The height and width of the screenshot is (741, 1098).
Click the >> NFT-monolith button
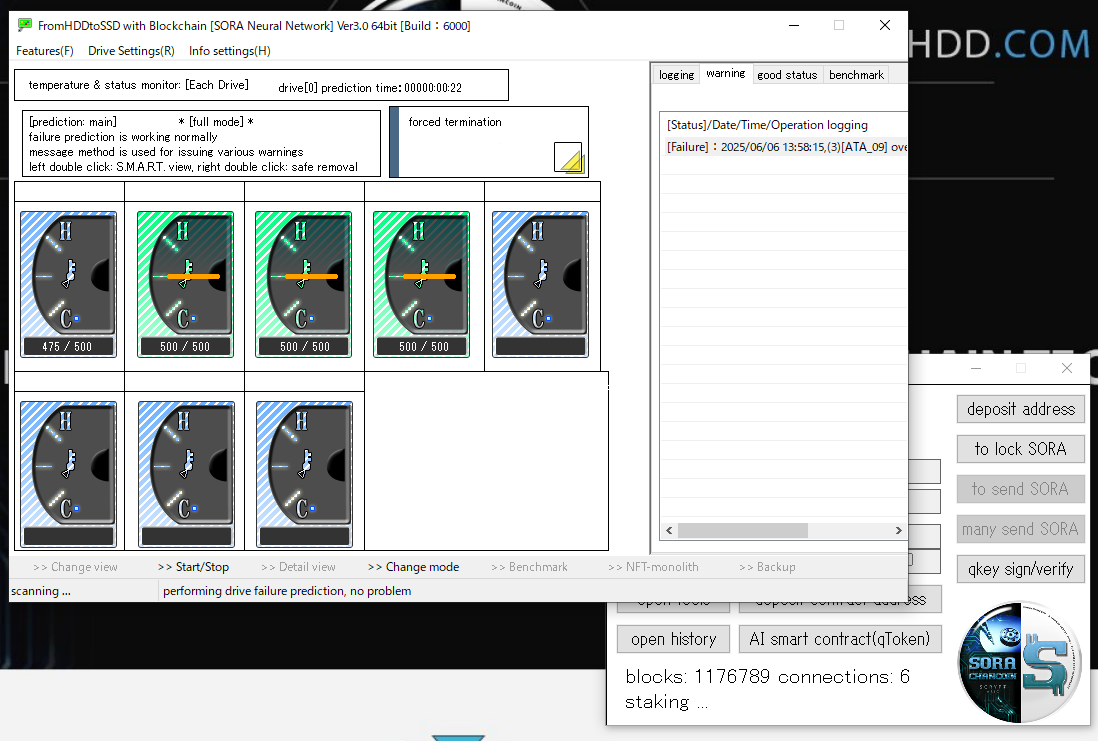point(653,567)
